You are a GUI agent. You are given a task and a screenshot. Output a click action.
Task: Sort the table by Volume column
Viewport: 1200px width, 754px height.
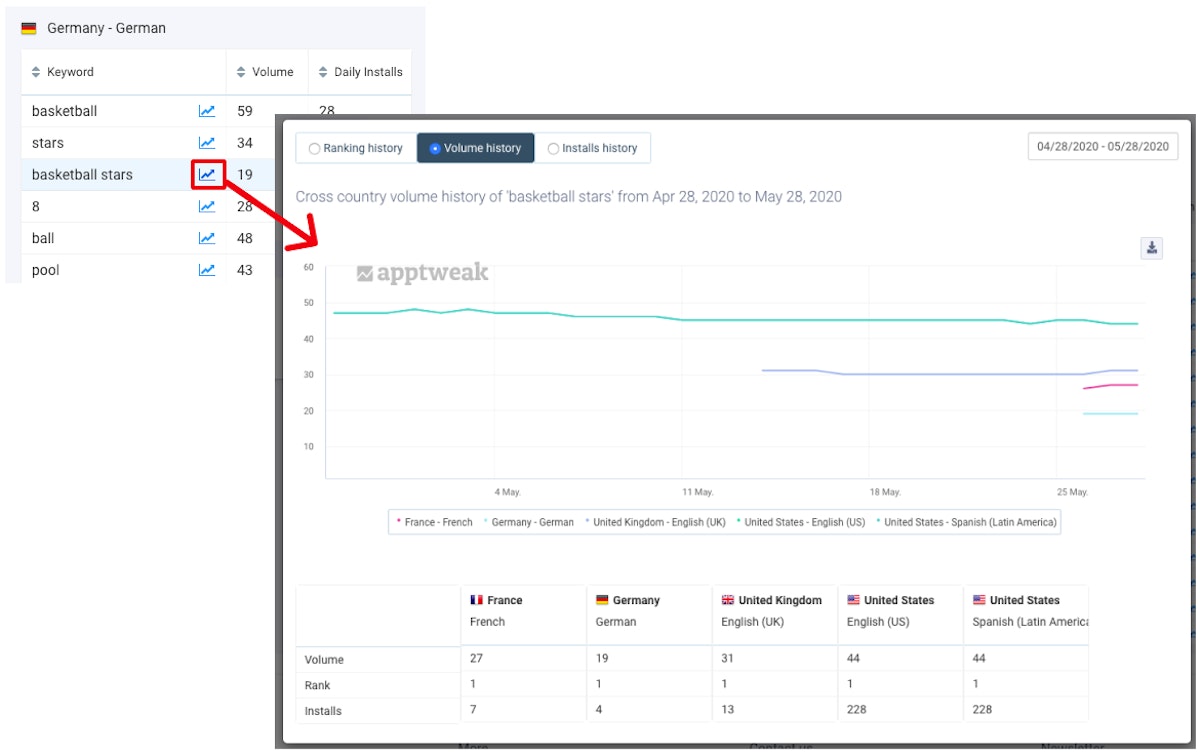[x=266, y=72]
